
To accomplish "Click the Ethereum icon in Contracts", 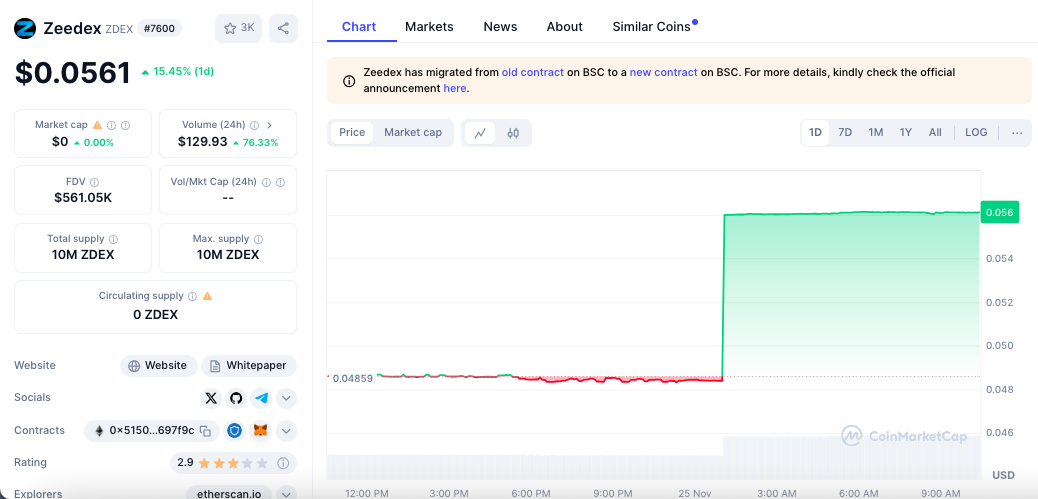I will [99, 431].
